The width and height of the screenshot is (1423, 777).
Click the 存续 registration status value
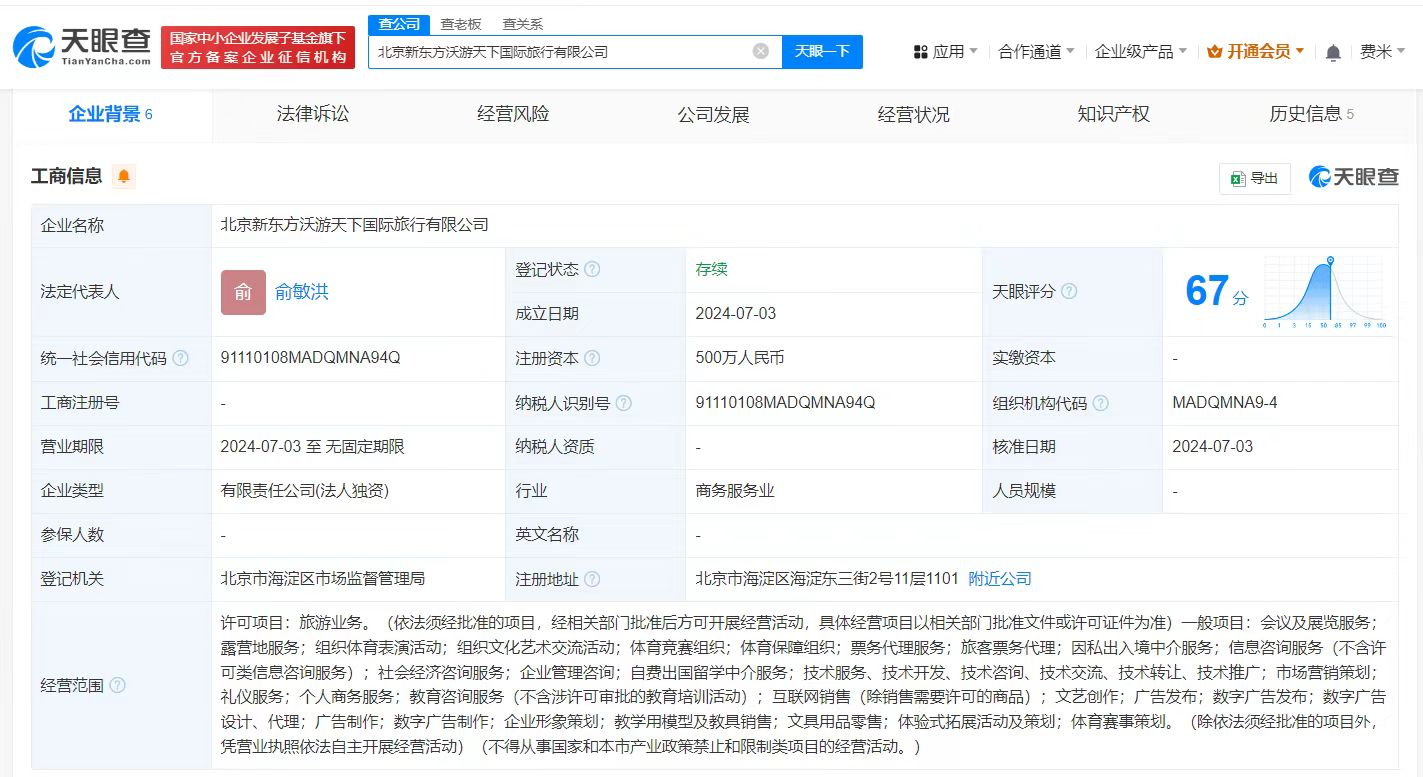[x=712, y=269]
